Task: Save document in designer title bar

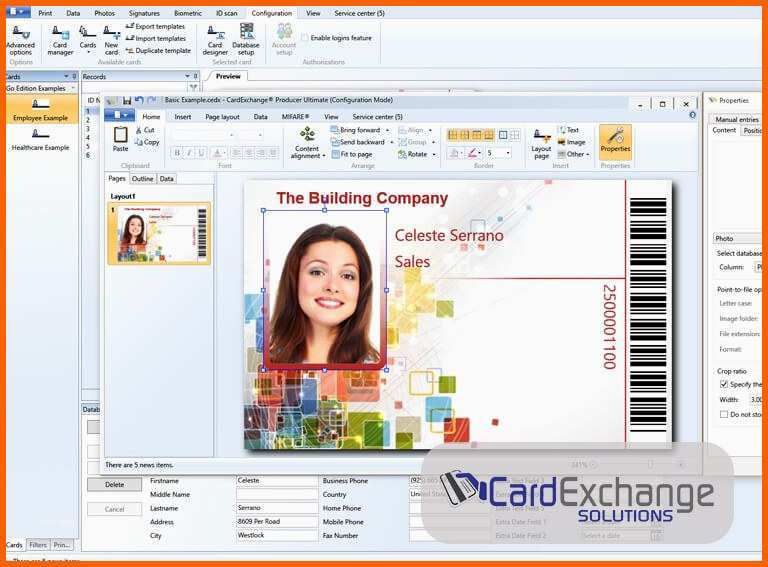Action: [x=127, y=100]
